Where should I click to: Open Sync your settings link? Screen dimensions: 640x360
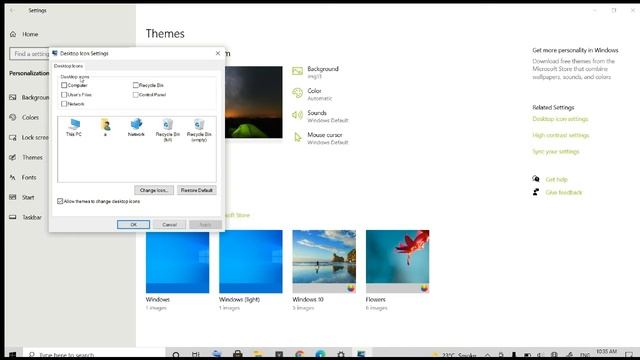(556, 152)
